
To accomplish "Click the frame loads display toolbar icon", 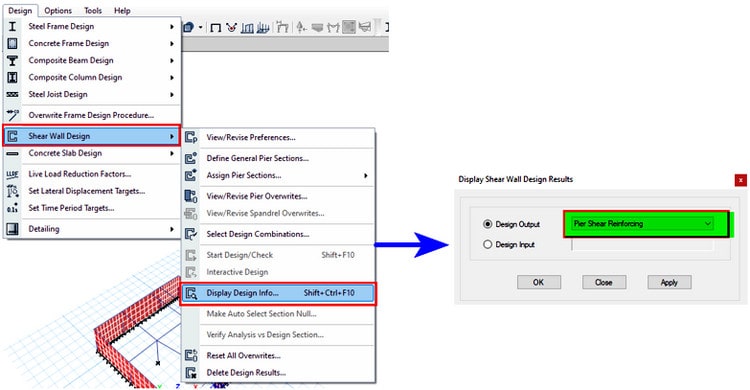I will click(x=247, y=28).
